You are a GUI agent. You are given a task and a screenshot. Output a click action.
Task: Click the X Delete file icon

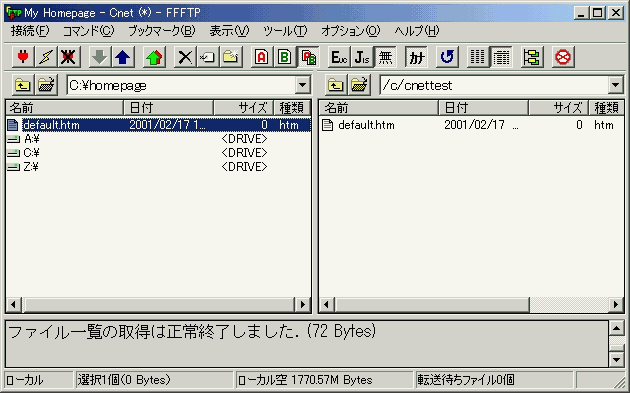(x=185, y=57)
